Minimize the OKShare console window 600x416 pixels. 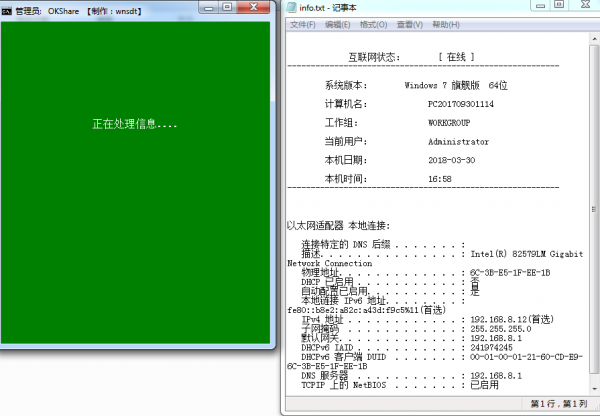coord(209,7)
